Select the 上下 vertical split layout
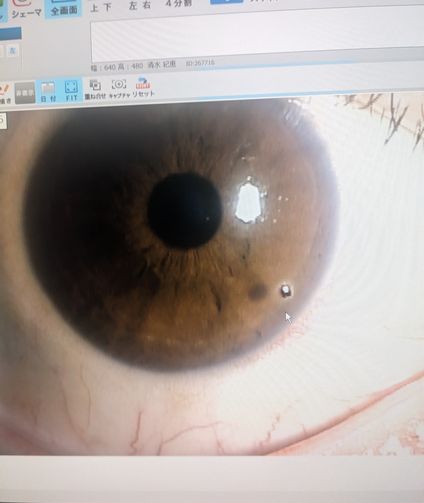The width and height of the screenshot is (424, 503). click(x=101, y=7)
